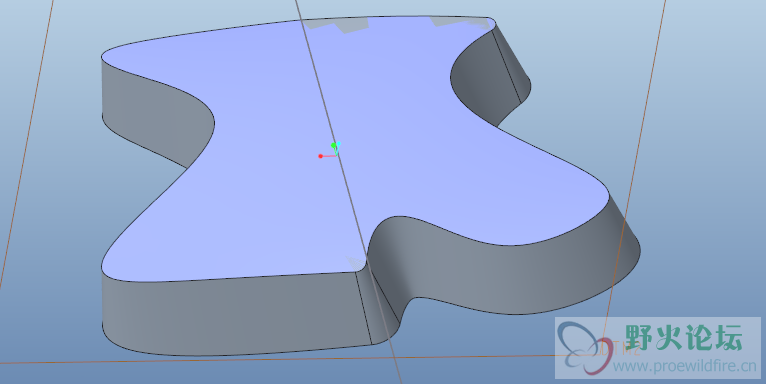This screenshot has width=766, height=384.
Task: Select the vertical seam edge on the front wall
Action: point(364,308)
